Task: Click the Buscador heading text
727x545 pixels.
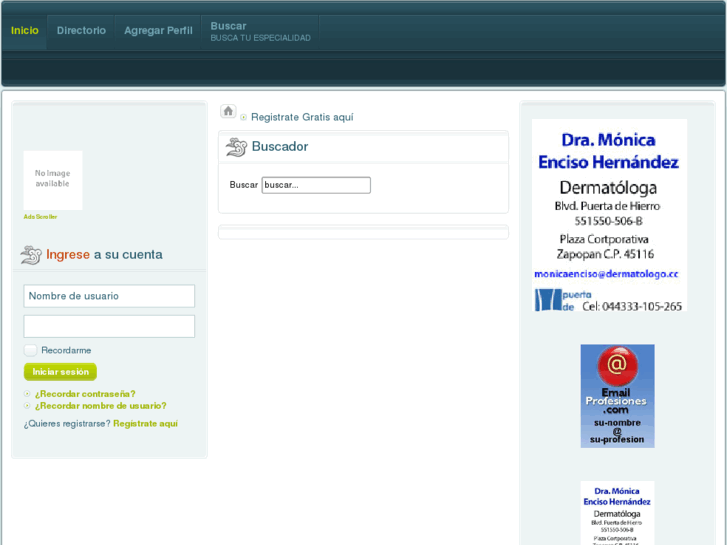Action: click(x=280, y=147)
